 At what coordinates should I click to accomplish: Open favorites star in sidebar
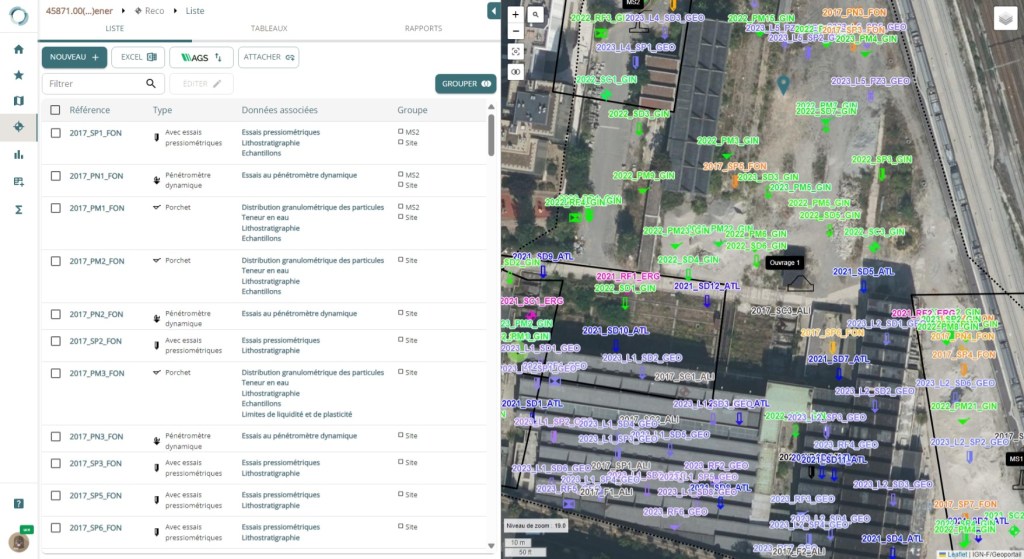tap(18, 75)
